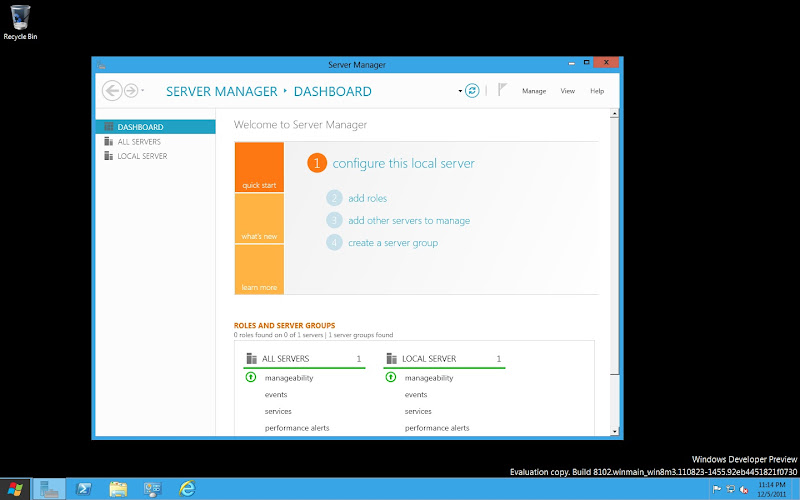Click the muted volume tray icon

coord(744,489)
